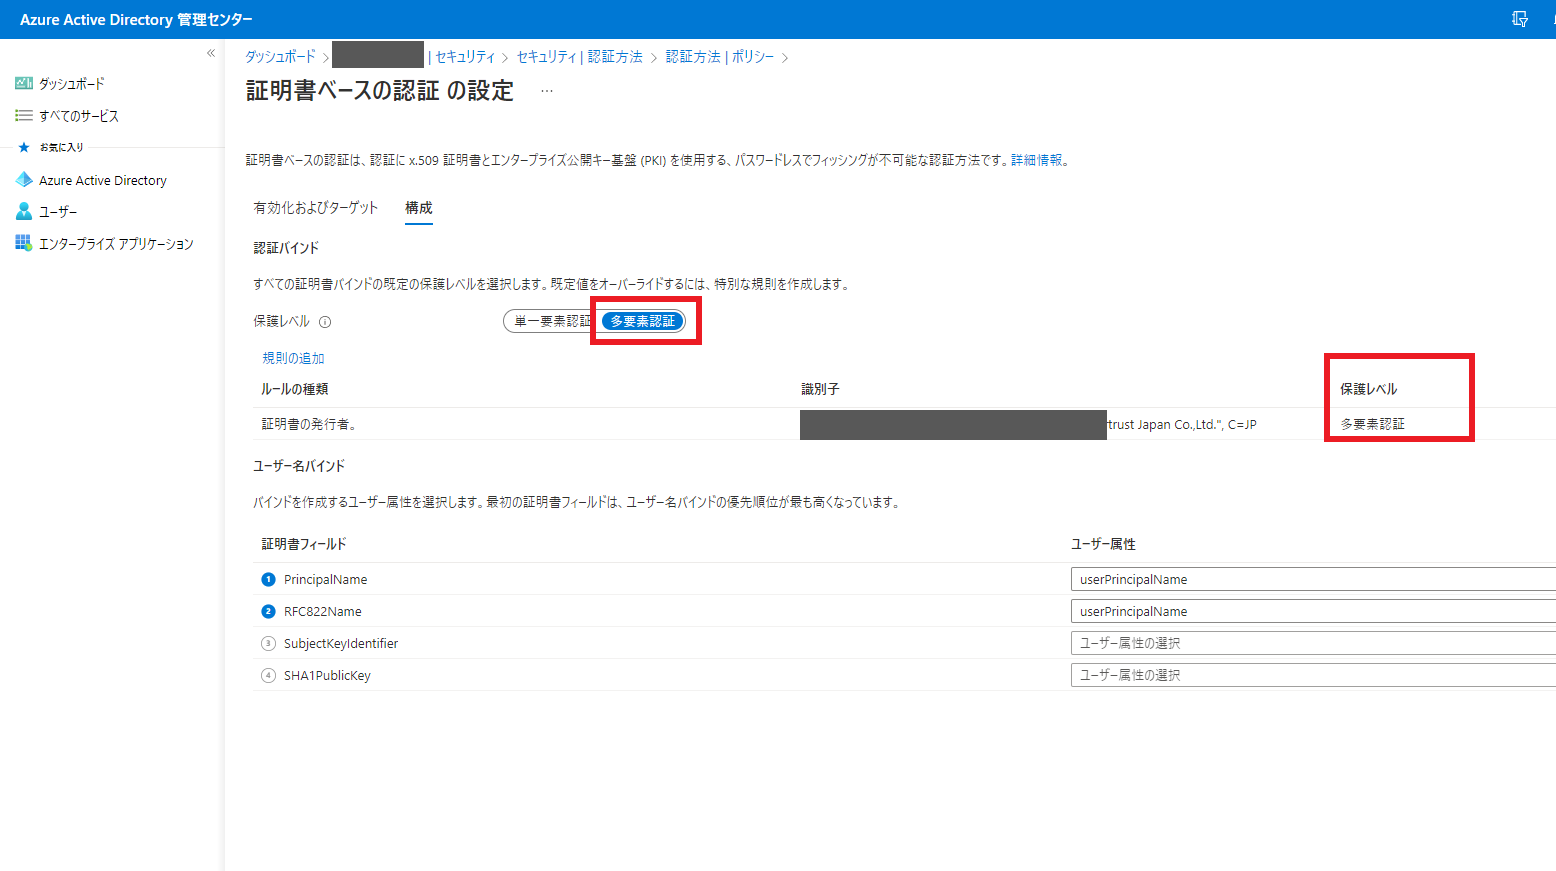
Task: Select the 単一要素認証 protection level
Action: tap(551, 321)
